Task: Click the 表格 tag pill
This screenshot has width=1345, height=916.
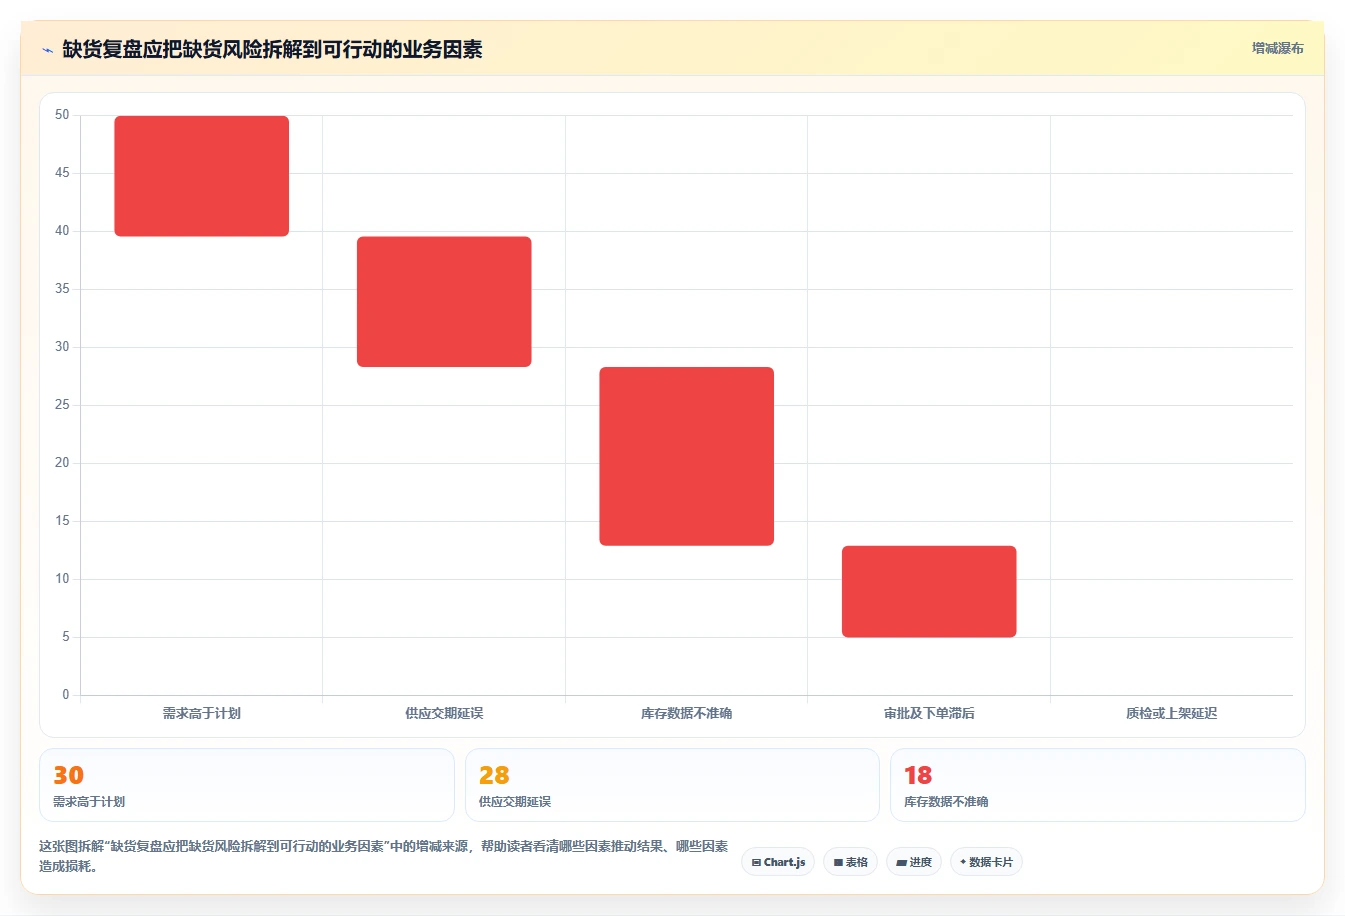Action: coord(850,862)
